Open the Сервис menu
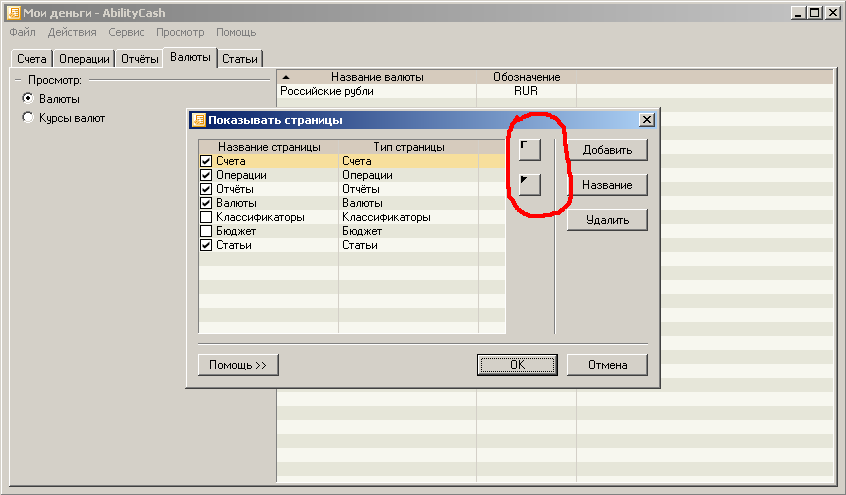 (x=126, y=32)
